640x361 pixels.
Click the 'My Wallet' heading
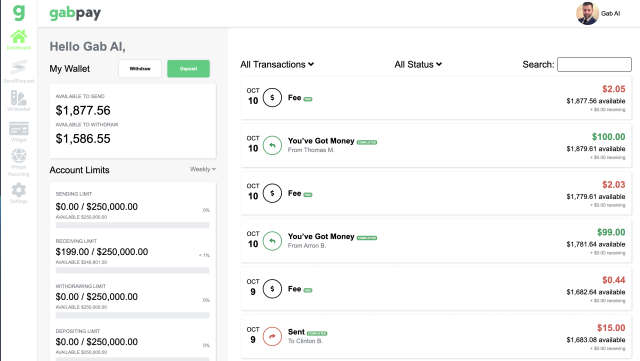point(69,69)
